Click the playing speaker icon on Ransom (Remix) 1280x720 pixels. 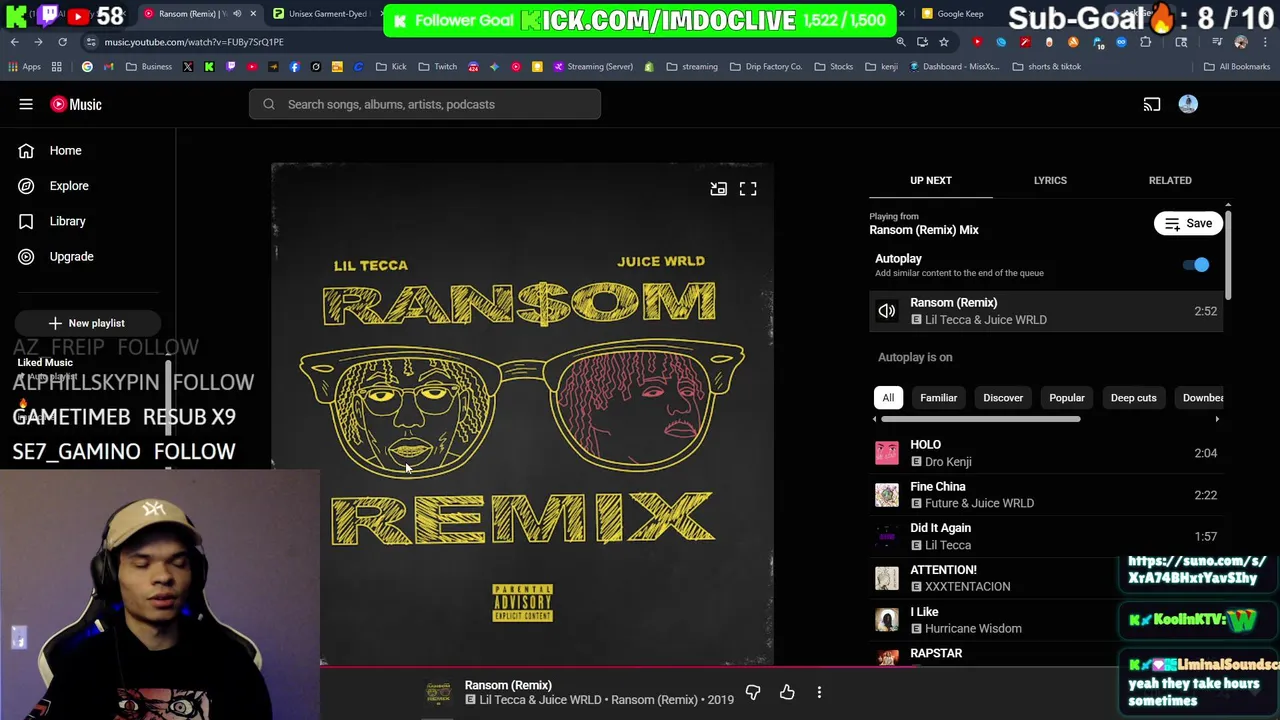[887, 311]
